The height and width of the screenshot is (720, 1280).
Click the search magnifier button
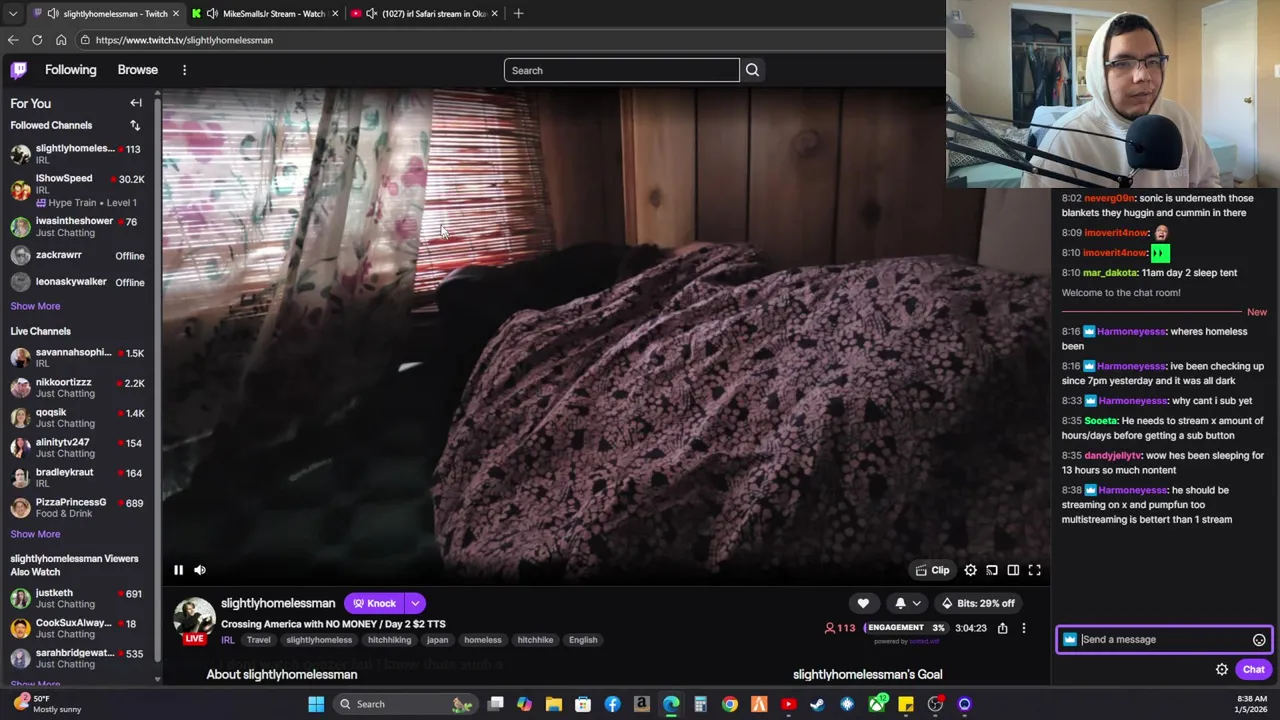(x=752, y=70)
